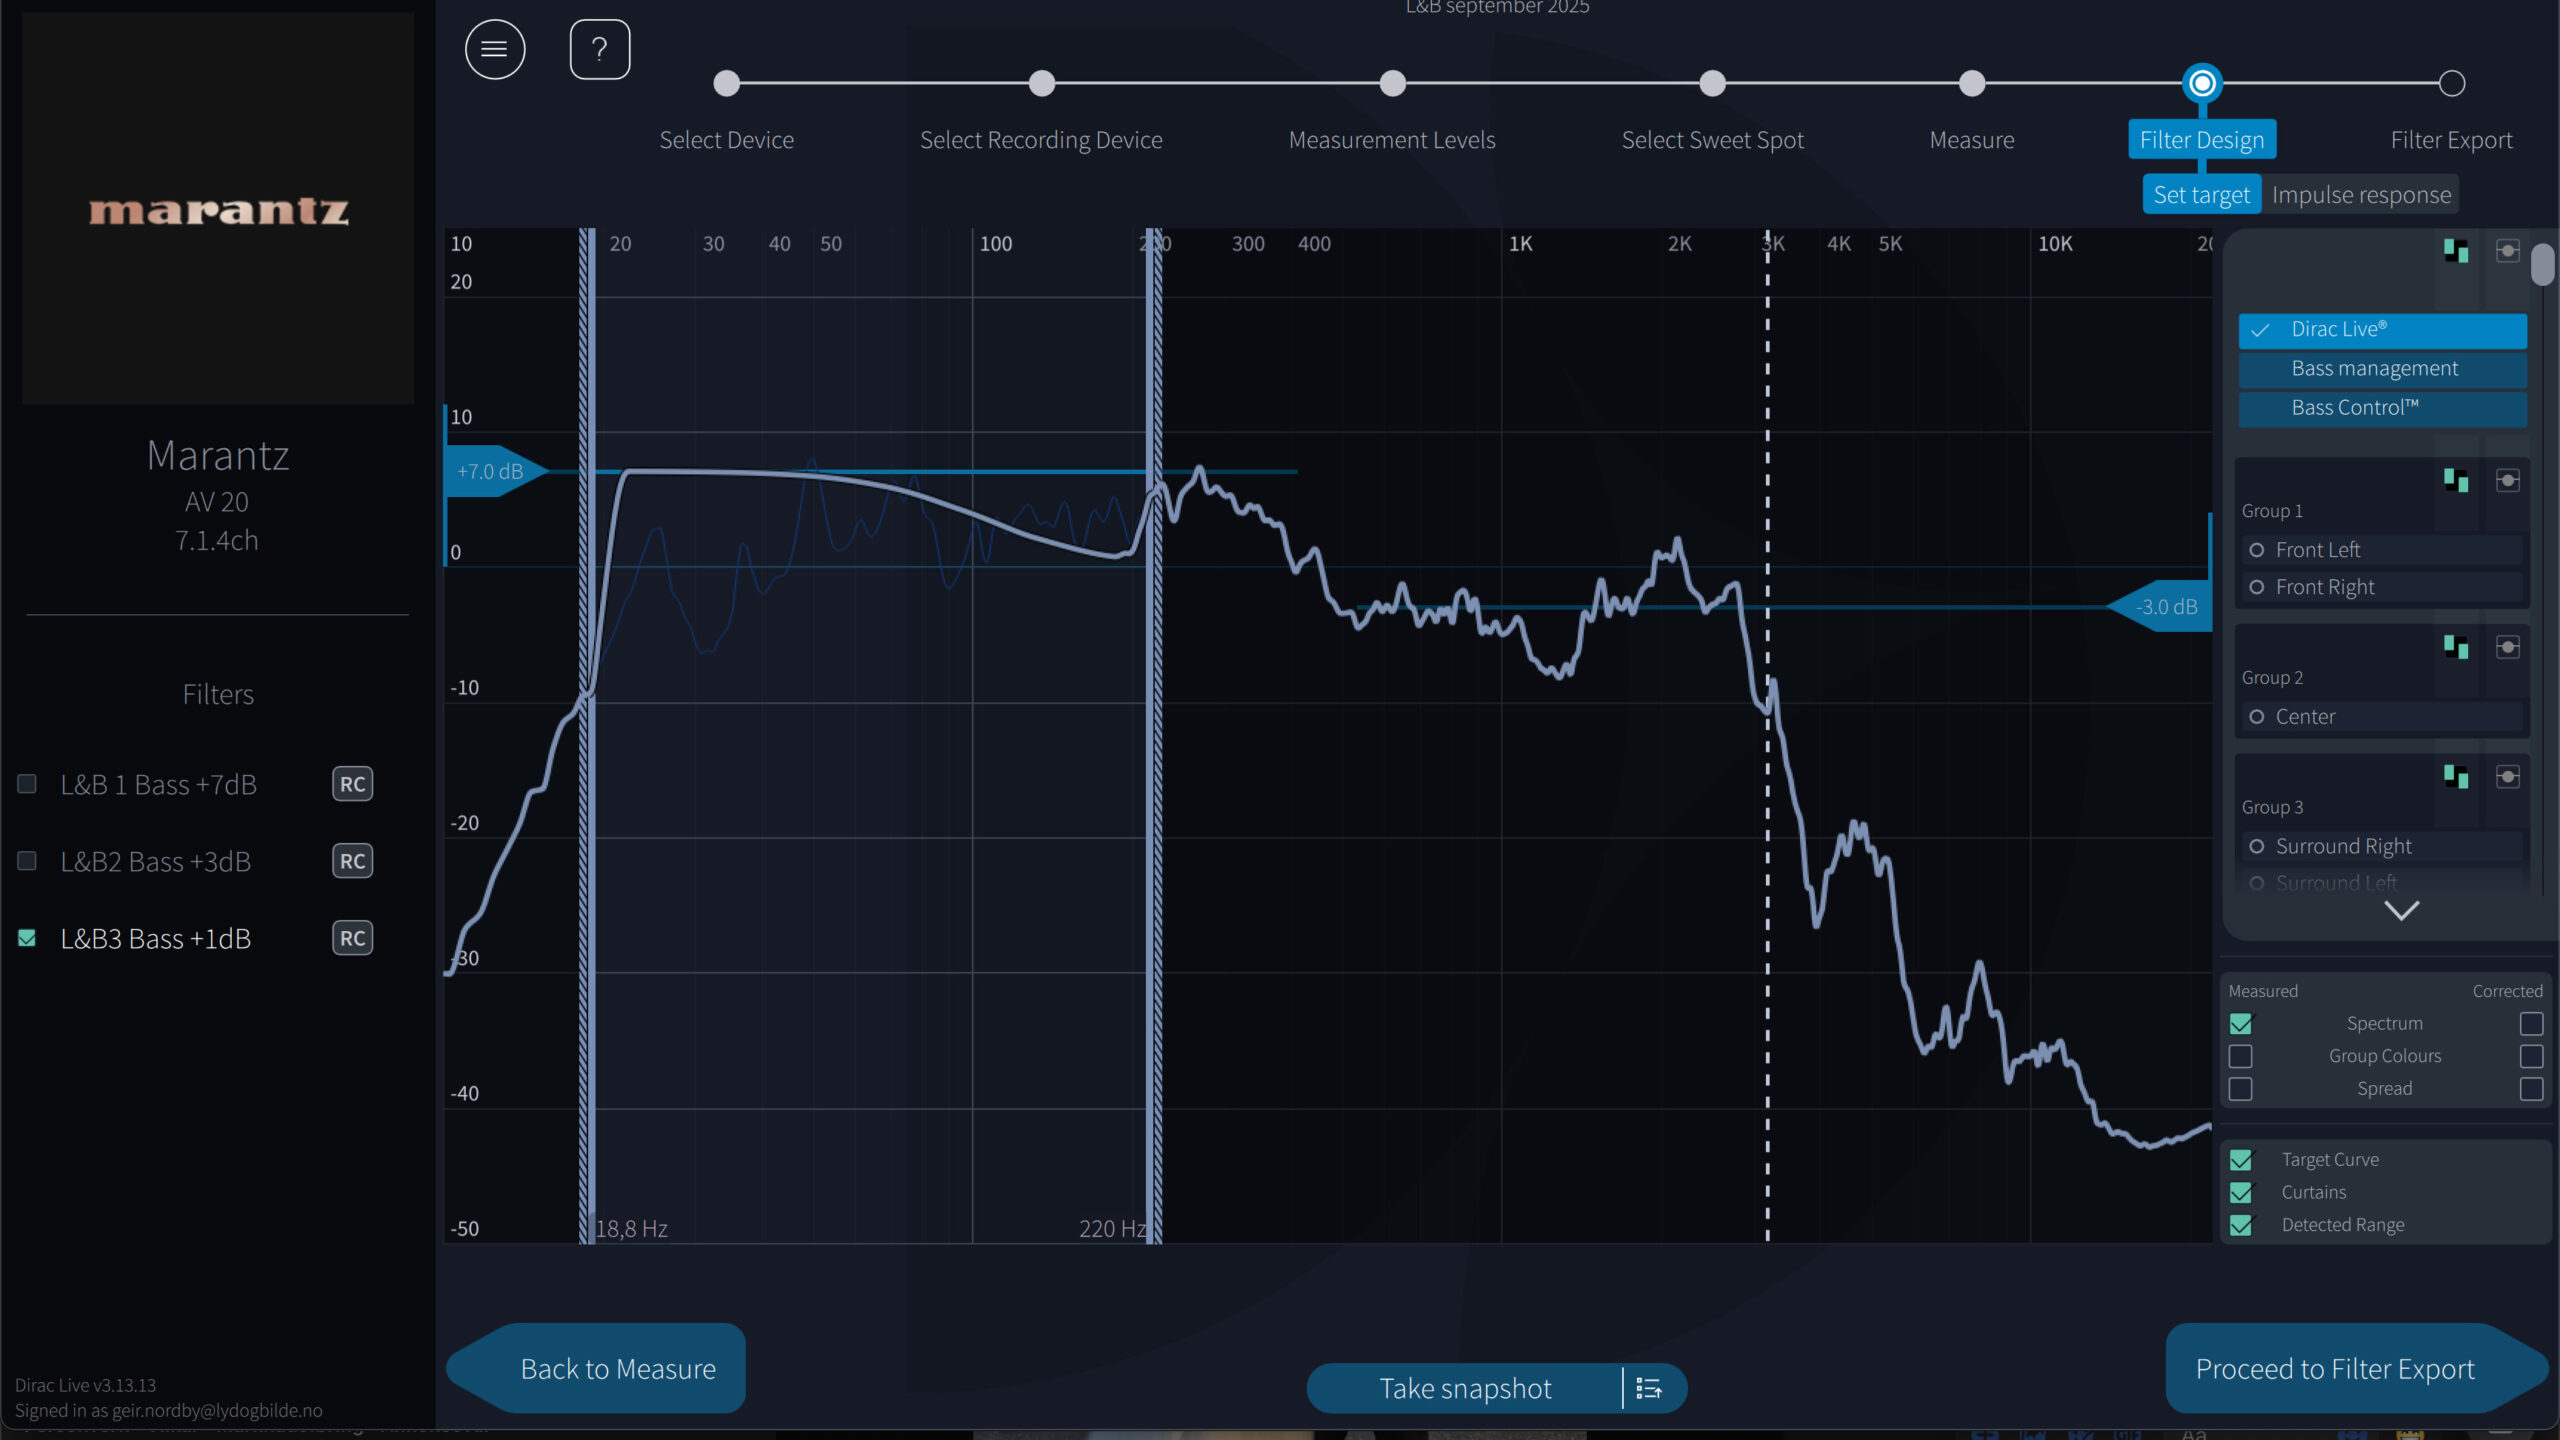The image size is (2560, 1440).
Task: Uncheck the Curtains checkbox
Action: (2241, 1192)
